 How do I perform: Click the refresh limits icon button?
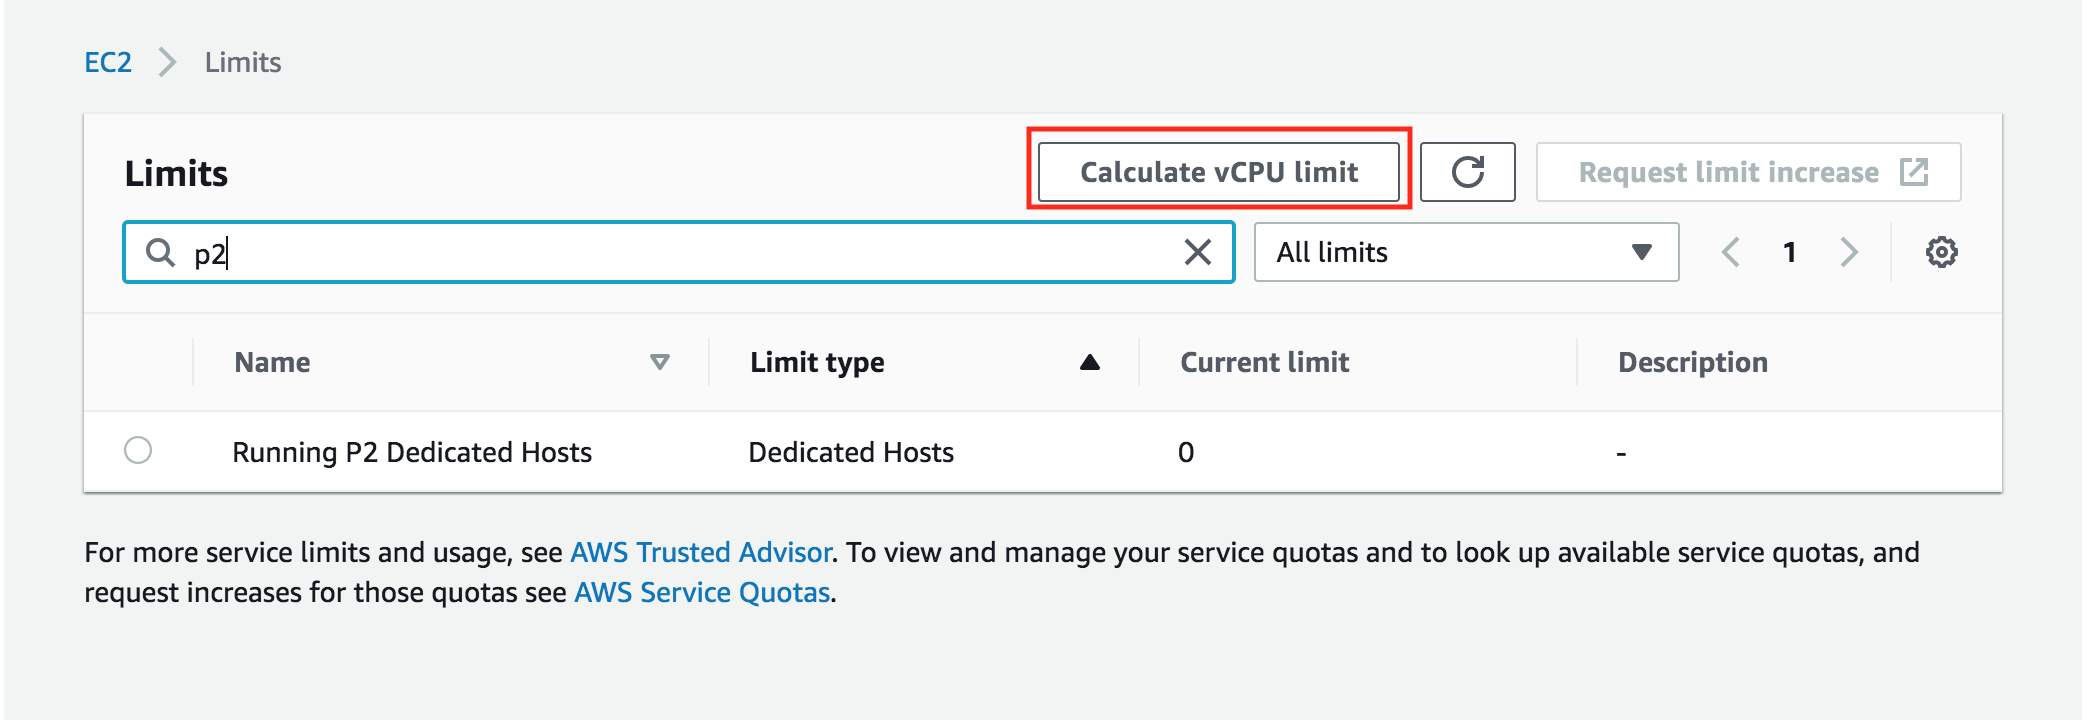pyautogui.click(x=1467, y=172)
